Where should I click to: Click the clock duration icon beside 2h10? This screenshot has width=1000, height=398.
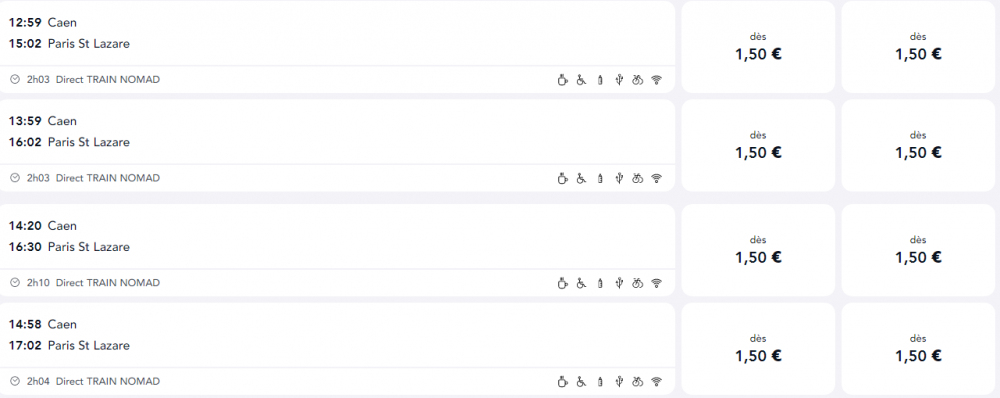[x=15, y=283]
